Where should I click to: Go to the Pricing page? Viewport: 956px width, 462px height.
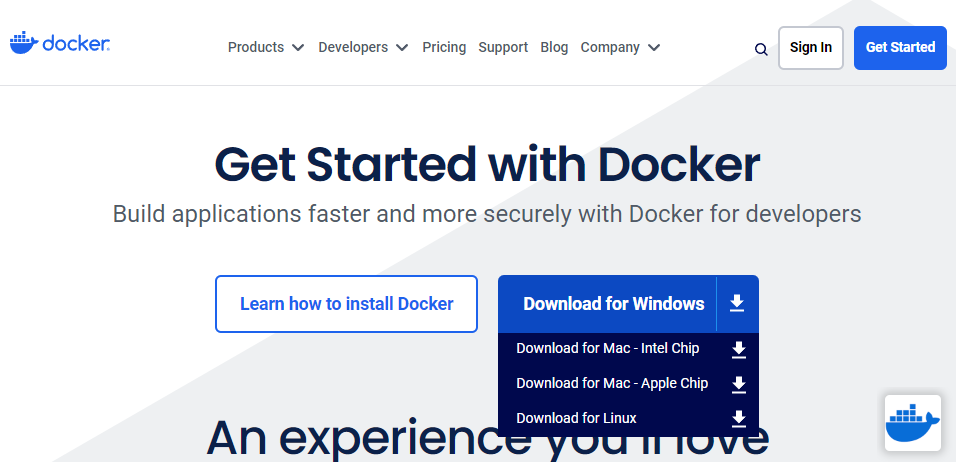444,48
